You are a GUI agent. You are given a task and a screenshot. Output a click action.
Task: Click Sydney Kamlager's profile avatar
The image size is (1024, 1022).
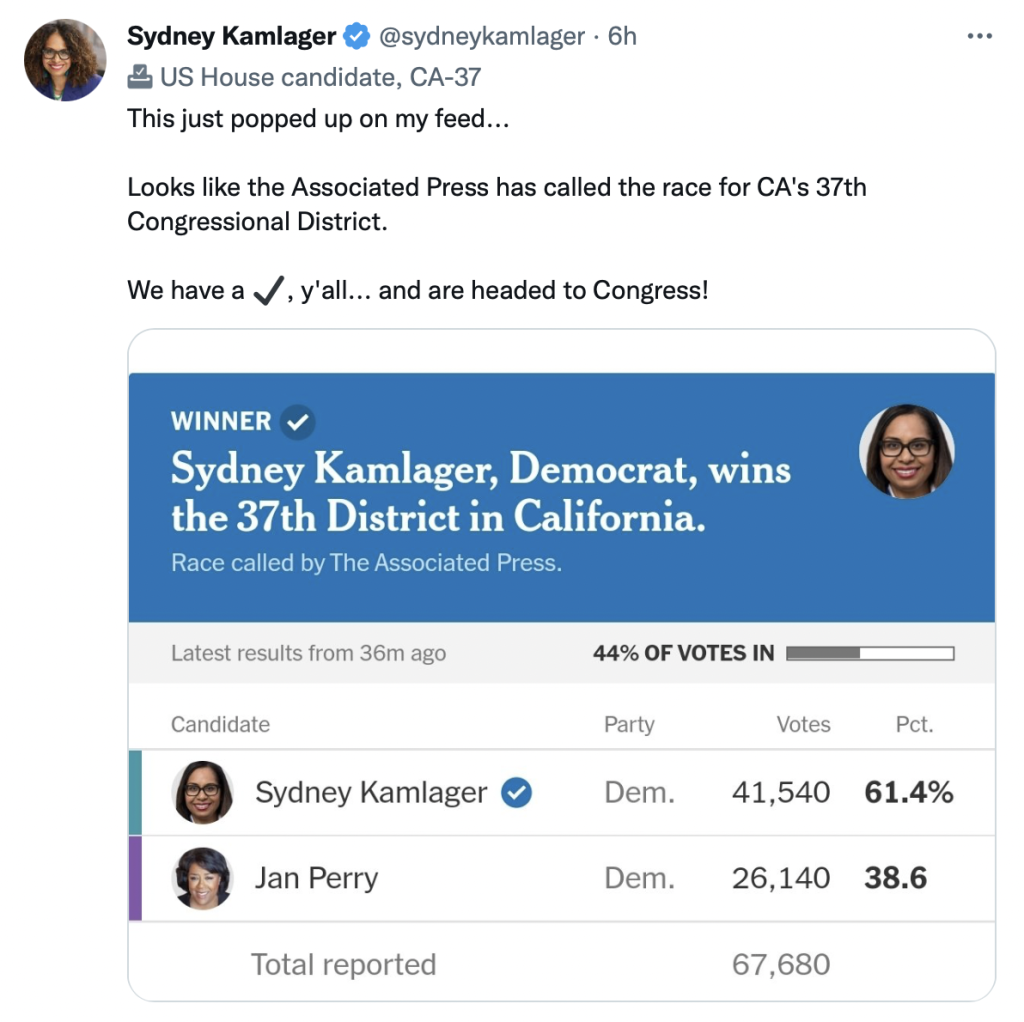click(x=64, y=60)
